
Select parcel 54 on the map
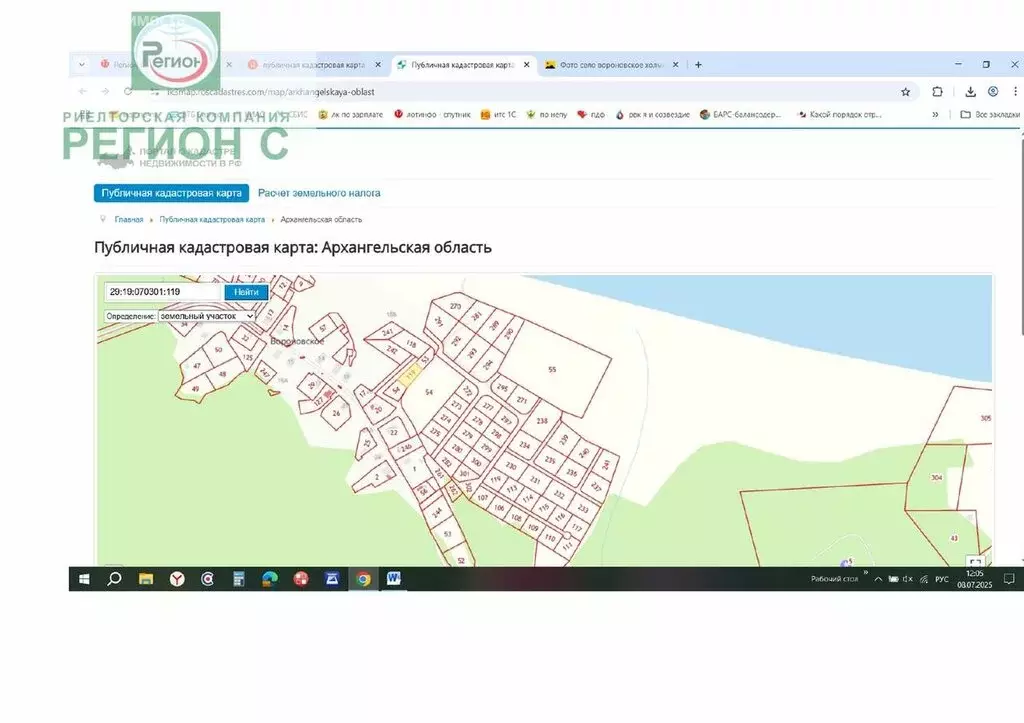[428, 392]
